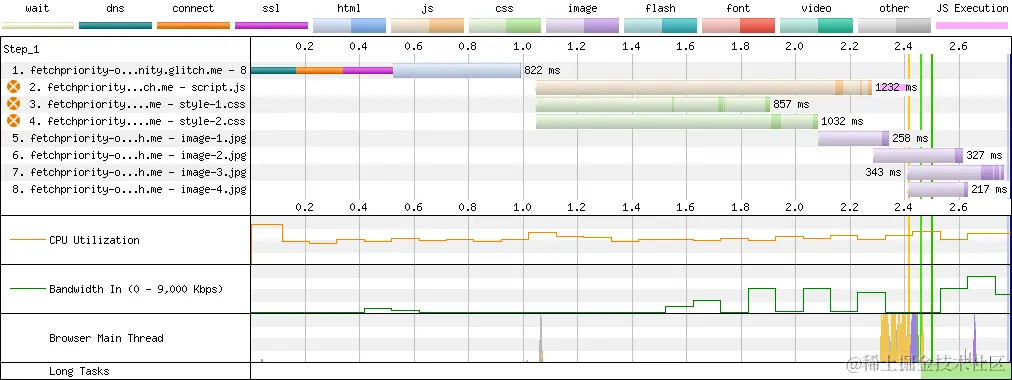Click the render-blocking icon beside style-1.css

[x=14, y=104]
